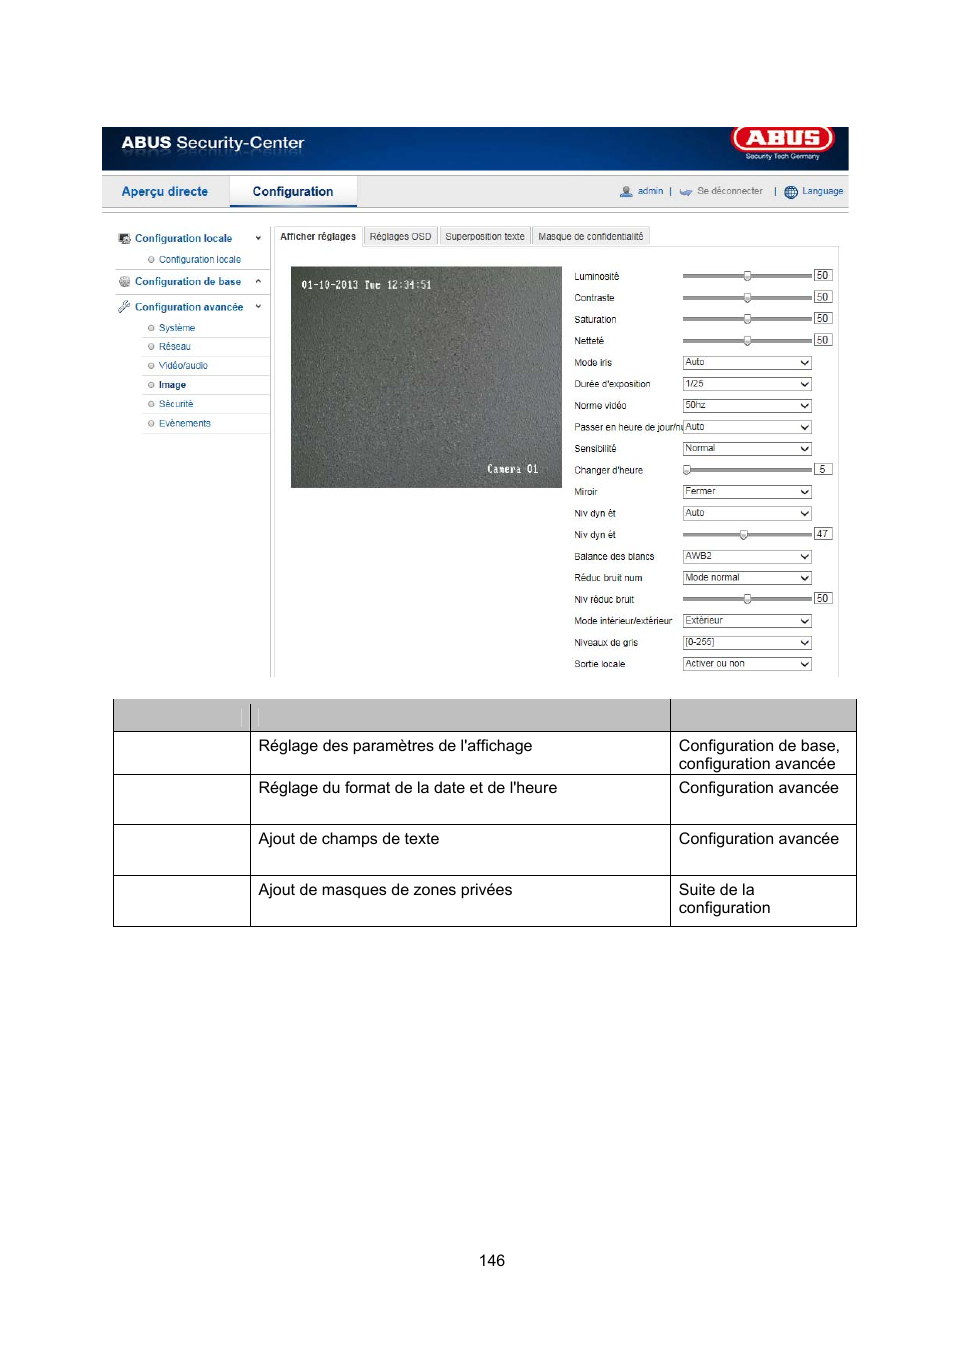The width and height of the screenshot is (954, 1350).
Task: Click the page number 146
Action: pyautogui.click(x=492, y=1261)
